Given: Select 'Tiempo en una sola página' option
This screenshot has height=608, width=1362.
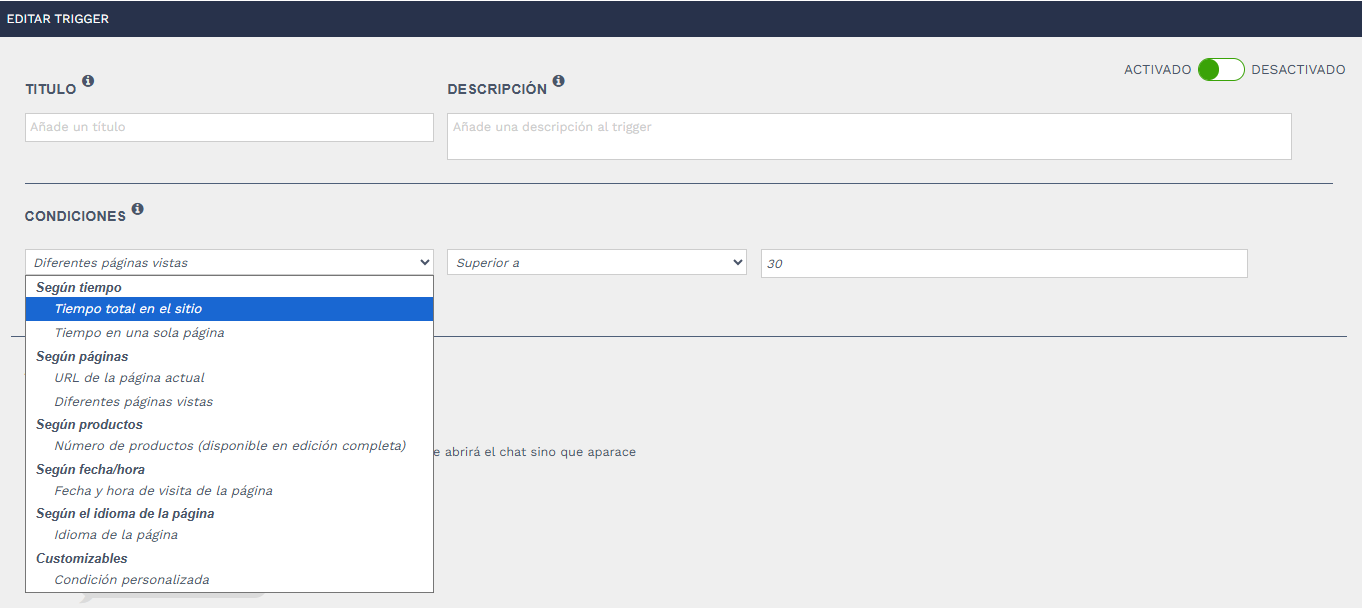Looking at the screenshot, I should tap(139, 332).
